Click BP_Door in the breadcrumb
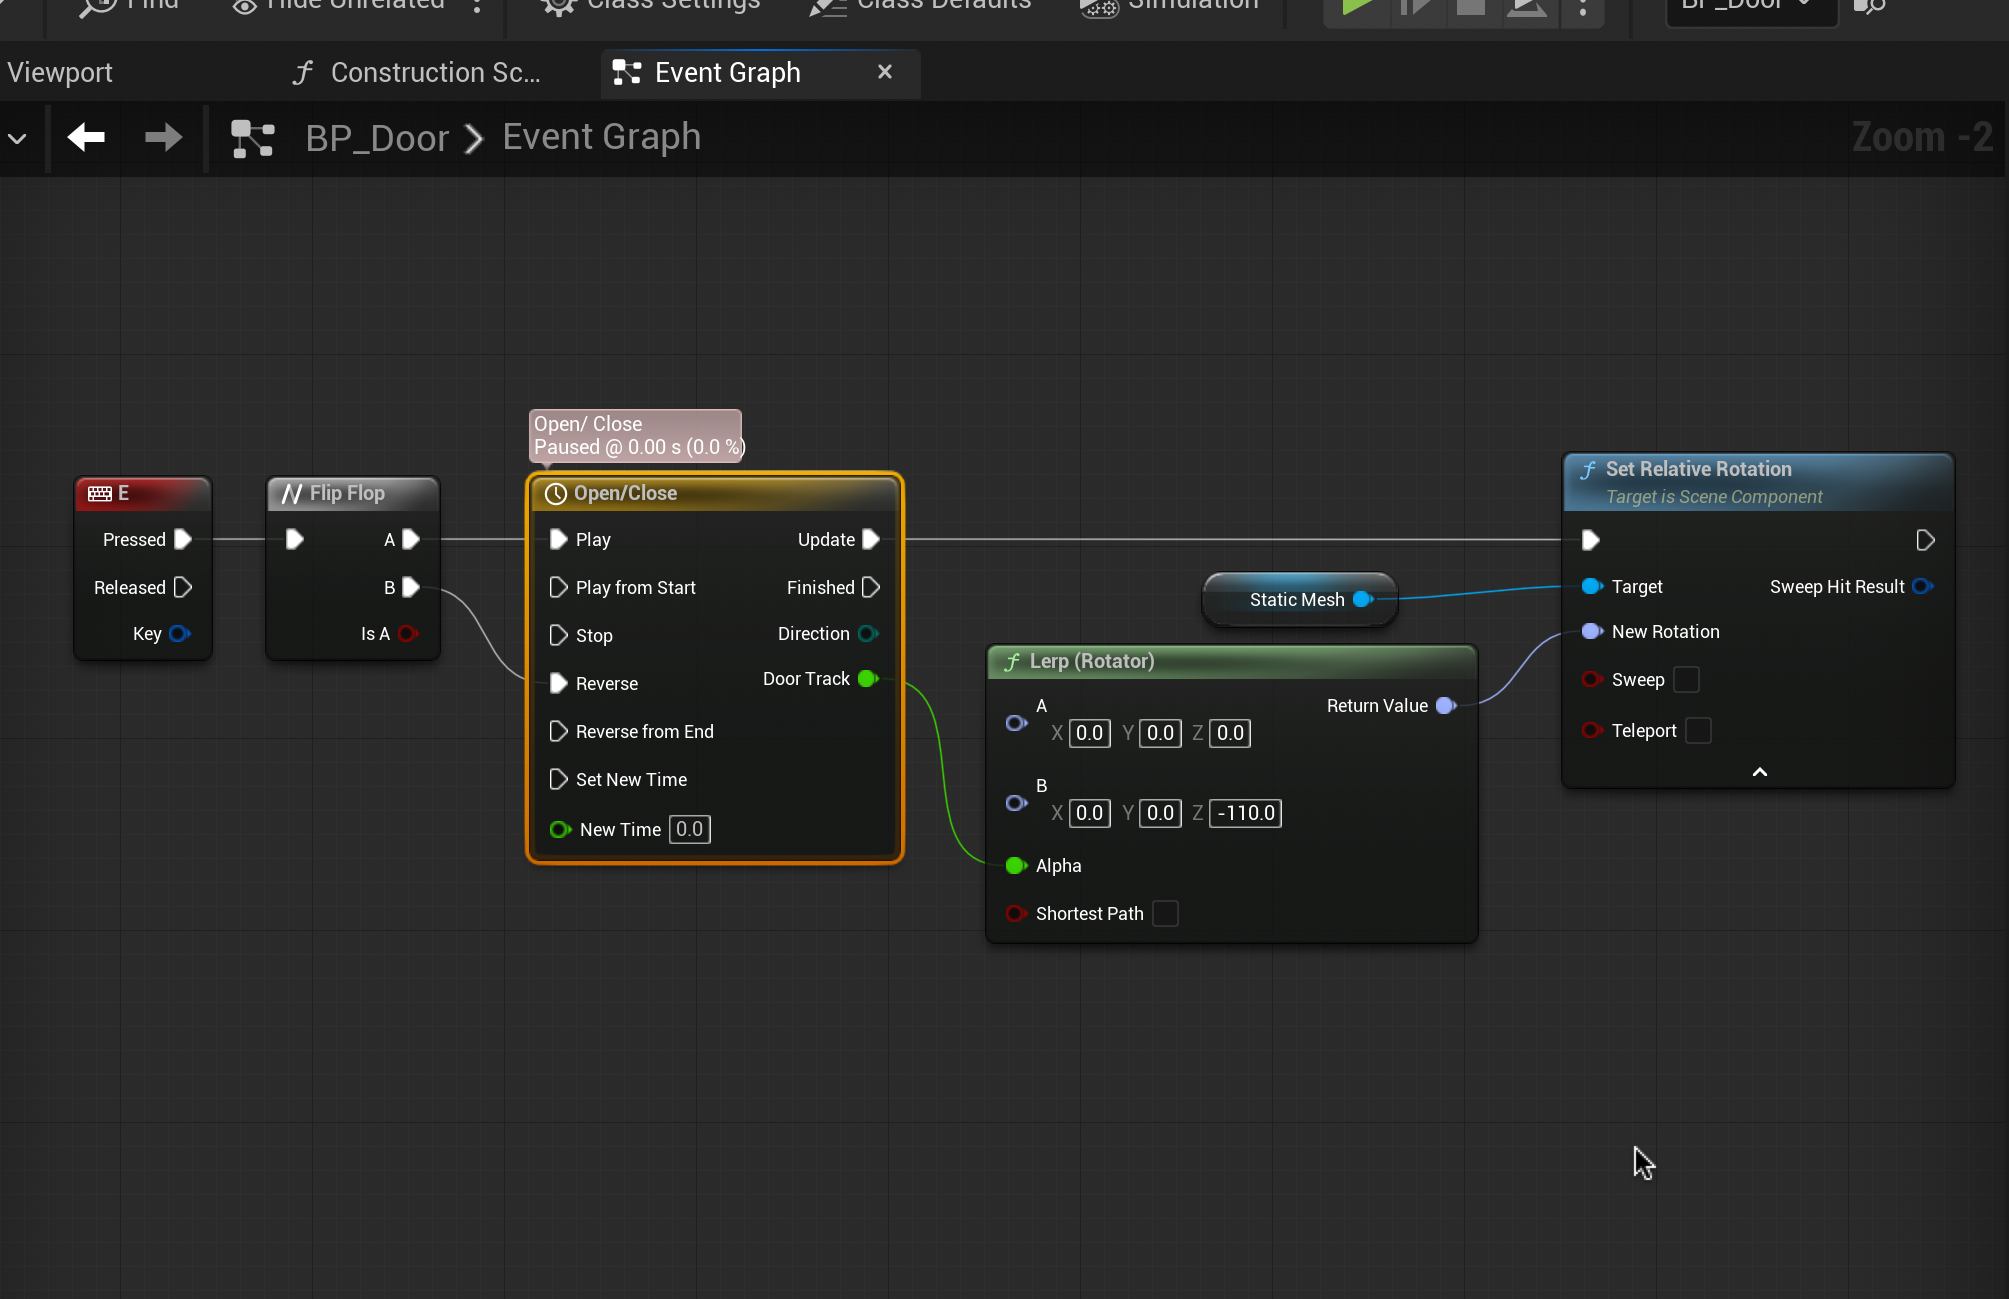This screenshot has width=2009, height=1299. click(x=377, y=138)
